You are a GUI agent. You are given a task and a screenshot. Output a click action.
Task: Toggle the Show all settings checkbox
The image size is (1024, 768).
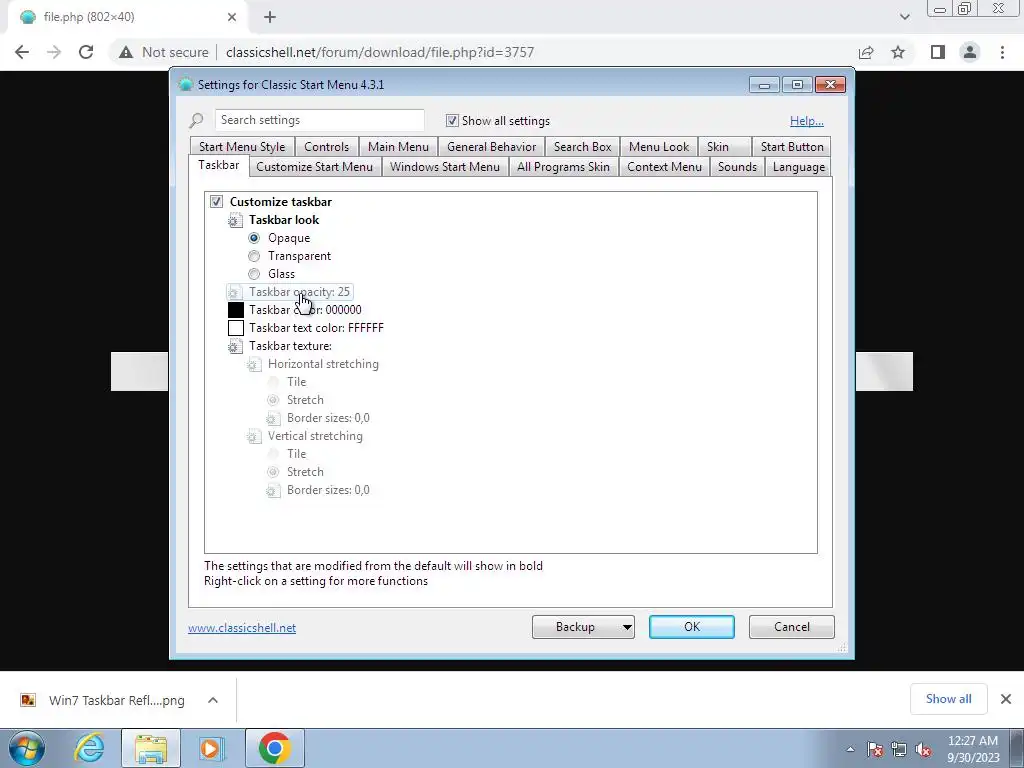[x=452, y=121]
